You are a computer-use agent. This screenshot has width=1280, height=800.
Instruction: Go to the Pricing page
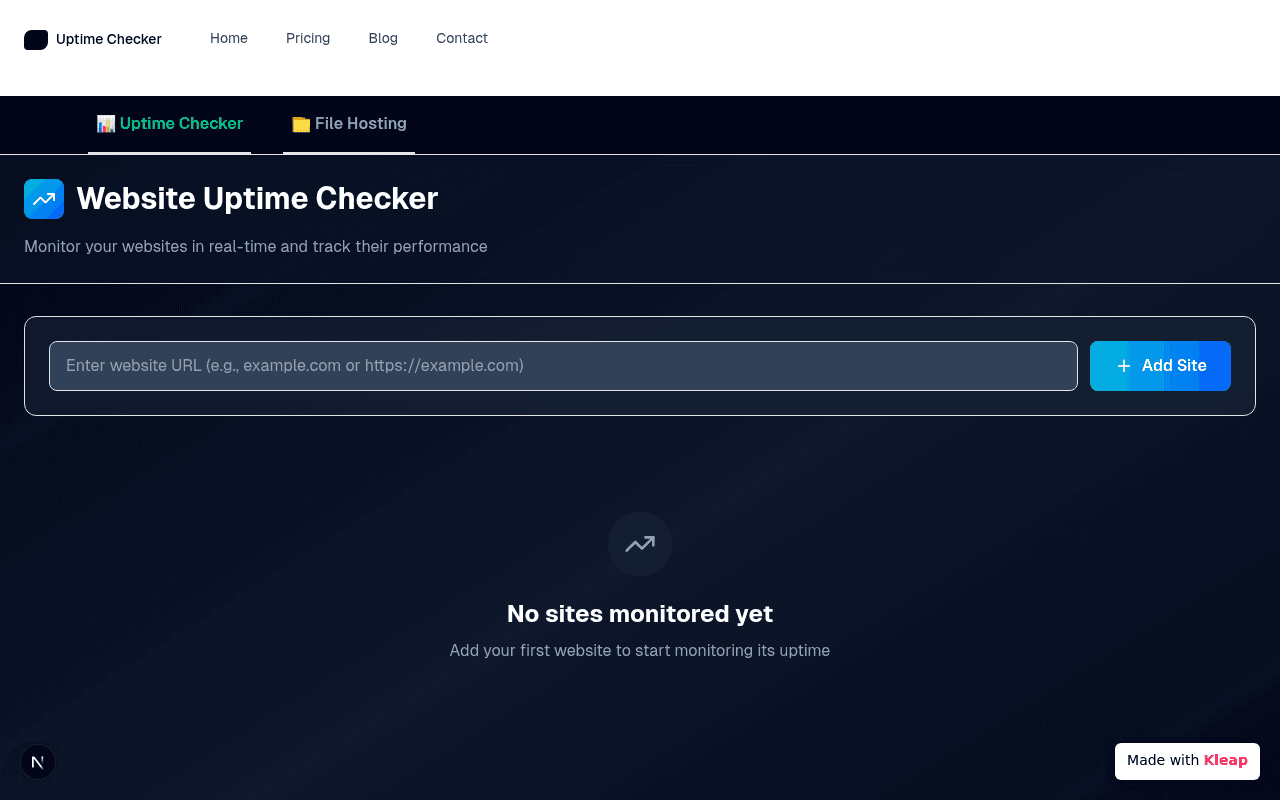tap(308, 38)
